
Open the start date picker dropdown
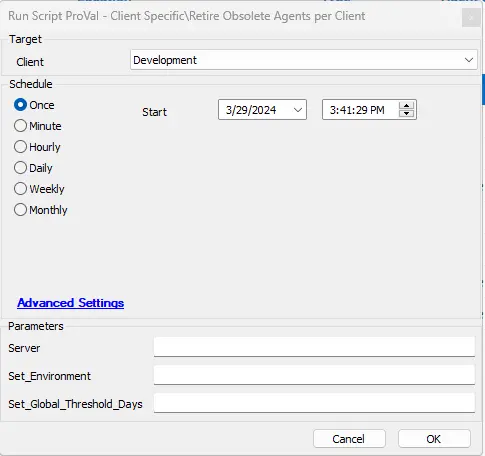(x=298, y=110)
